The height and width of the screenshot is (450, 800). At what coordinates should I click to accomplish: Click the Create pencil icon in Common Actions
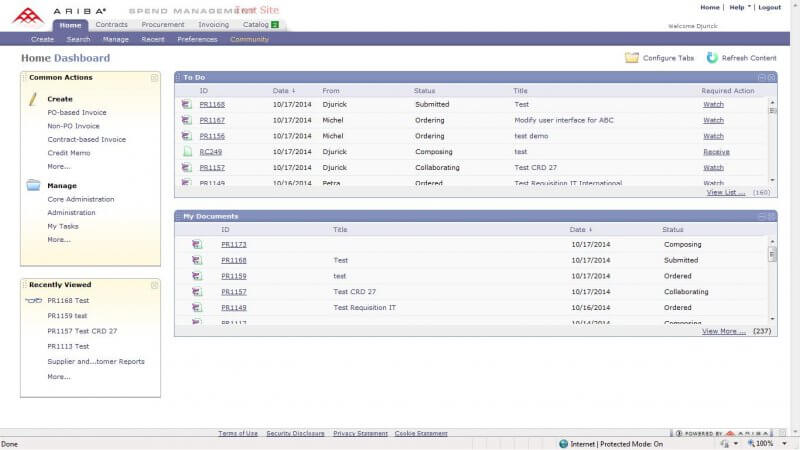[x=33, y=99]
